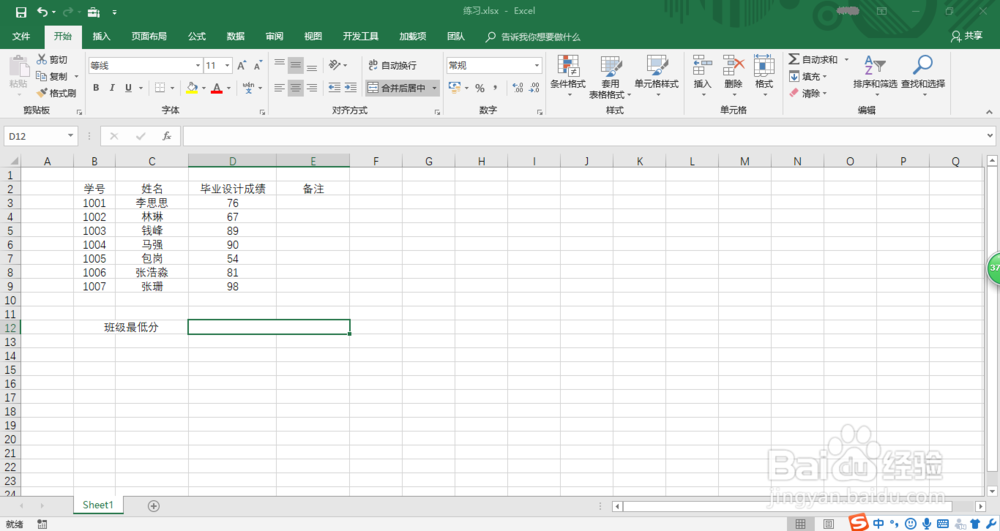Open Conditional Formatting 条件格式
Screen dimensions: 1000x531
click(x=568, y=75)
